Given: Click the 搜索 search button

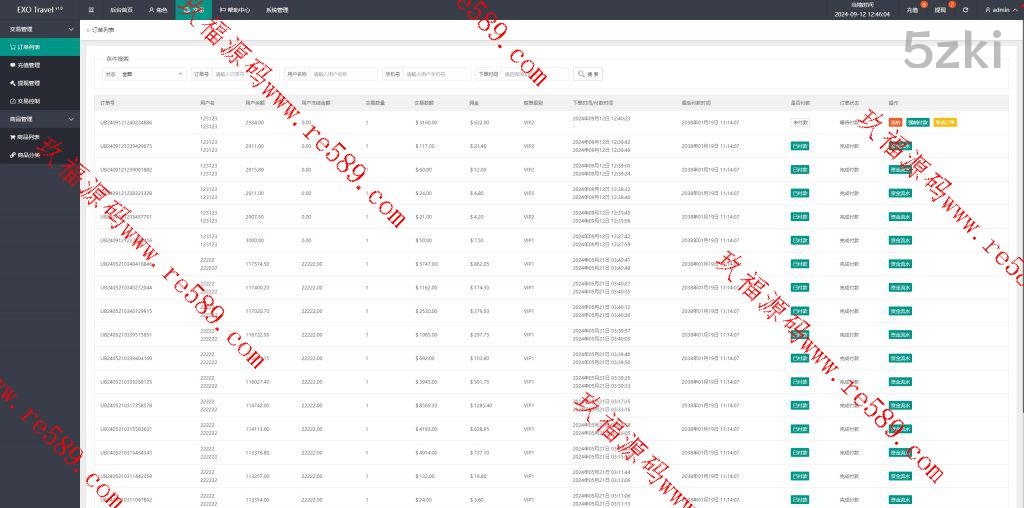Looking at the screenshot, I should tap(588, 74).
